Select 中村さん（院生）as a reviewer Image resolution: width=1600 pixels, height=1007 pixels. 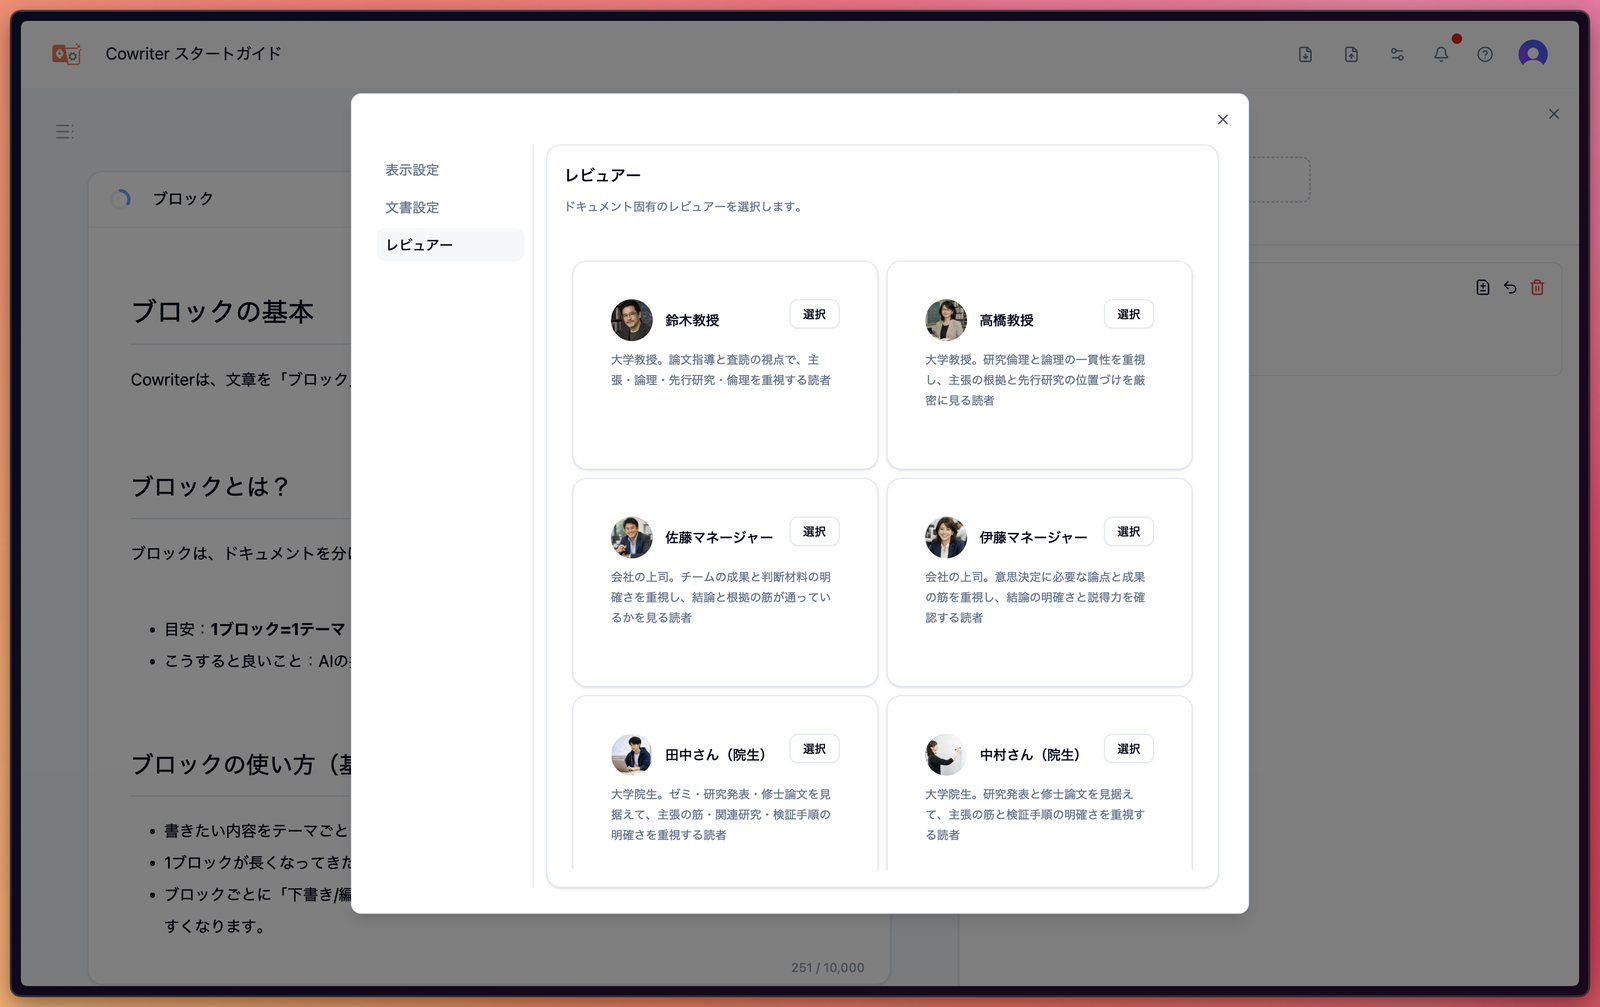[1128, 748]
